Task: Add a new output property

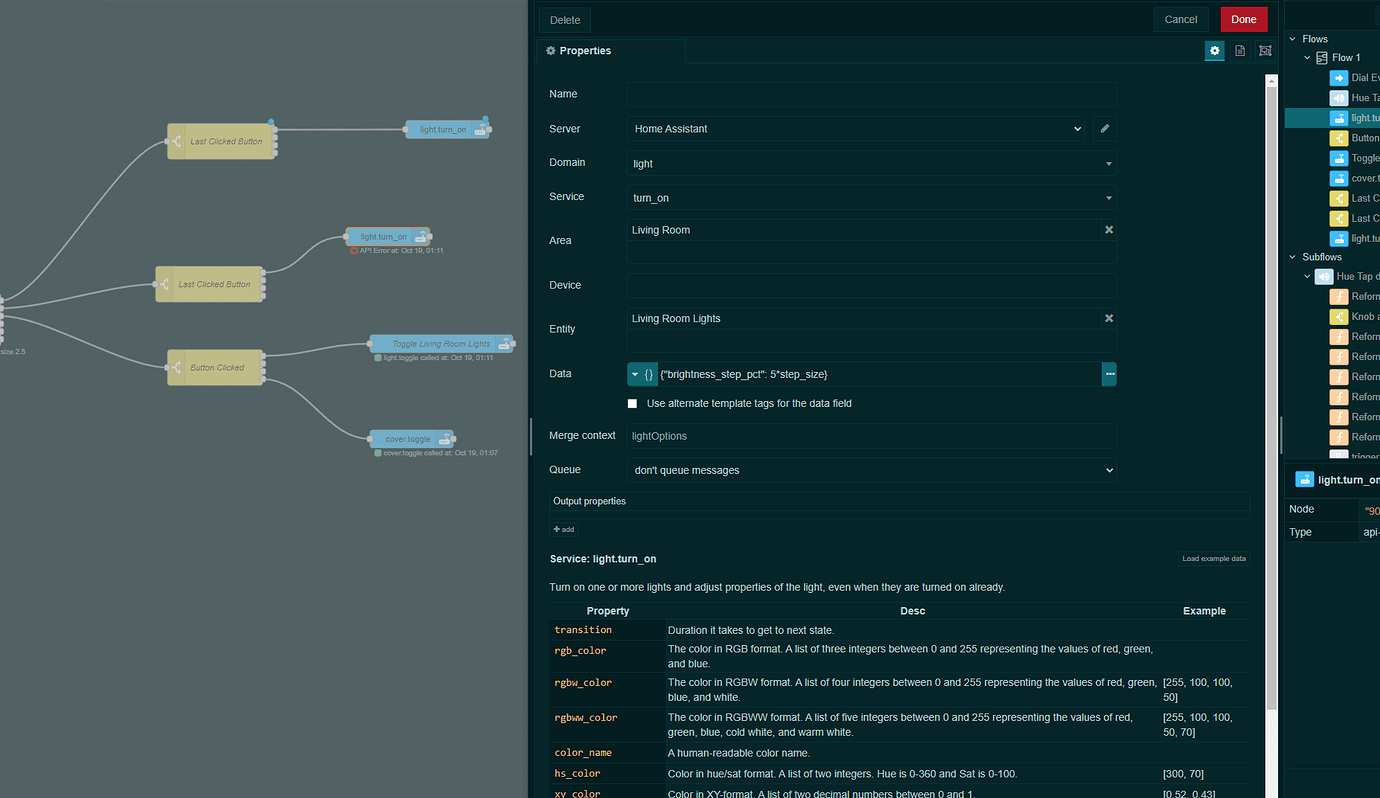Action: click(x=564, y=529)
